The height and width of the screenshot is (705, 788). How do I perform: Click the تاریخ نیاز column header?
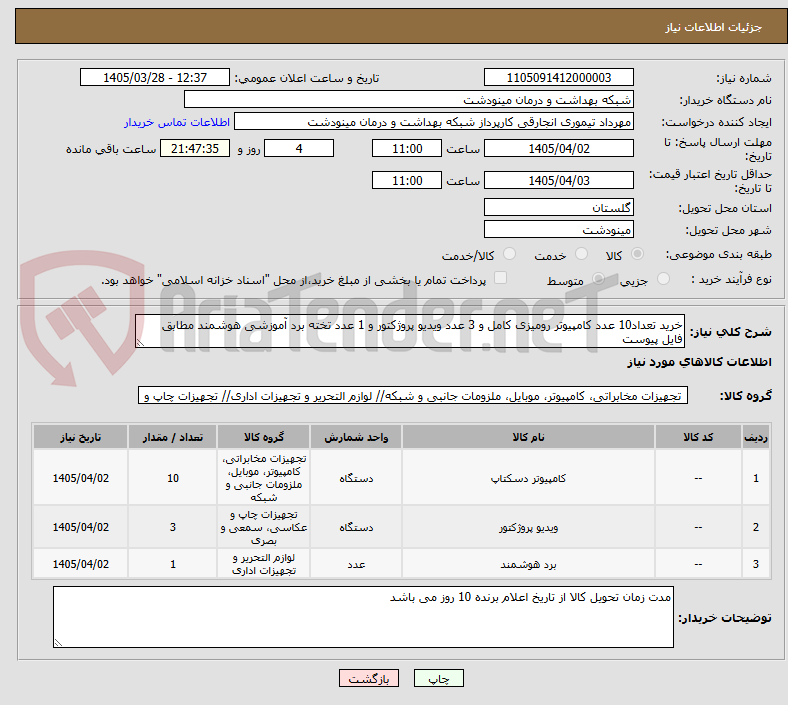coord(80,437)
